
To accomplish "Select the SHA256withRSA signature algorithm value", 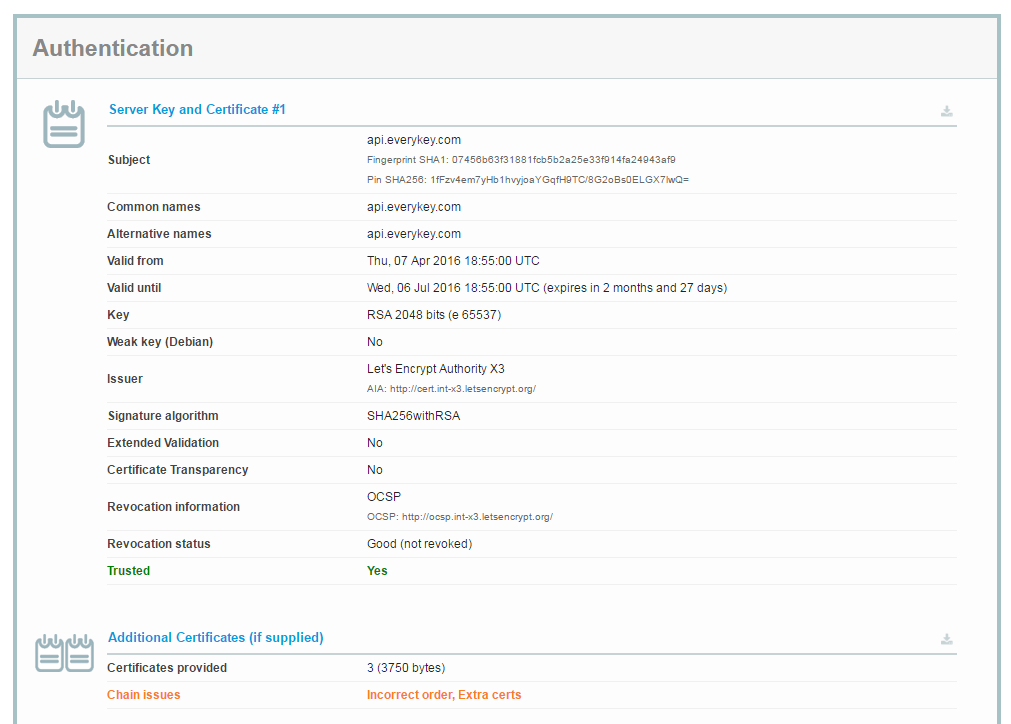I will pos(413,416).
